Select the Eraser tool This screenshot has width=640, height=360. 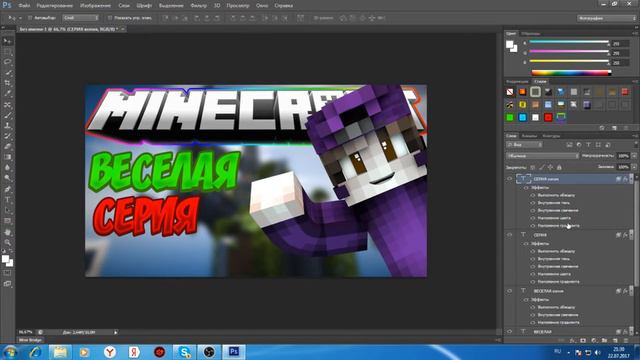tap(7, 147)
